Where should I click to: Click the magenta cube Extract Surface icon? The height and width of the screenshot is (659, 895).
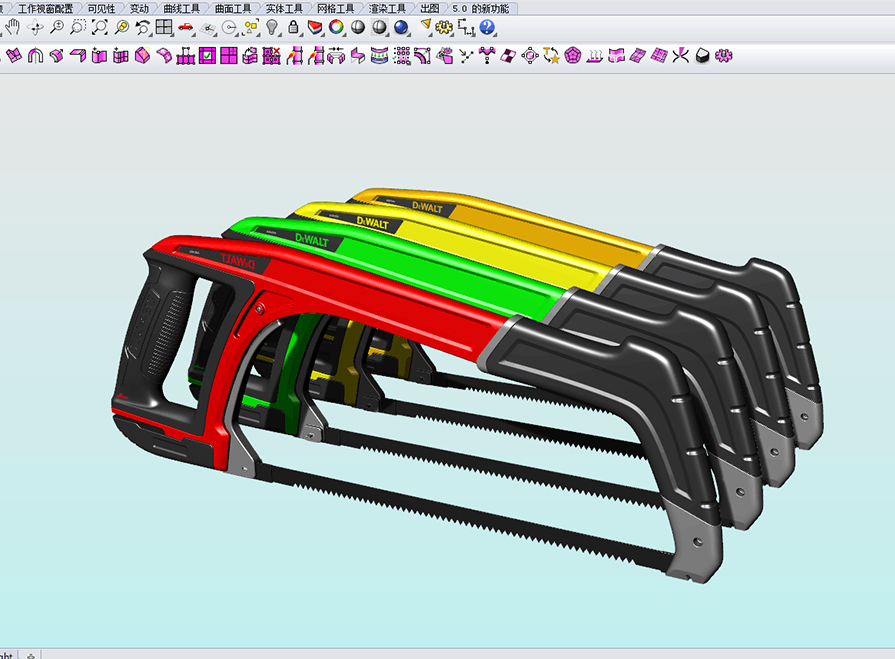(x=143, y=56)
